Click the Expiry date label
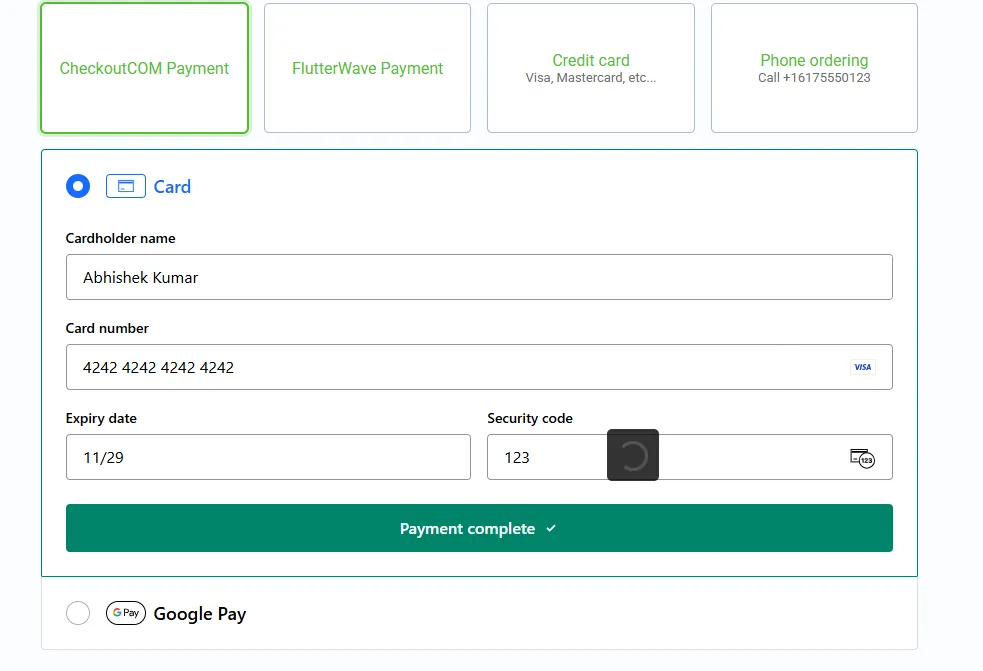Screen dimensions: 983x671 (101, 418)
